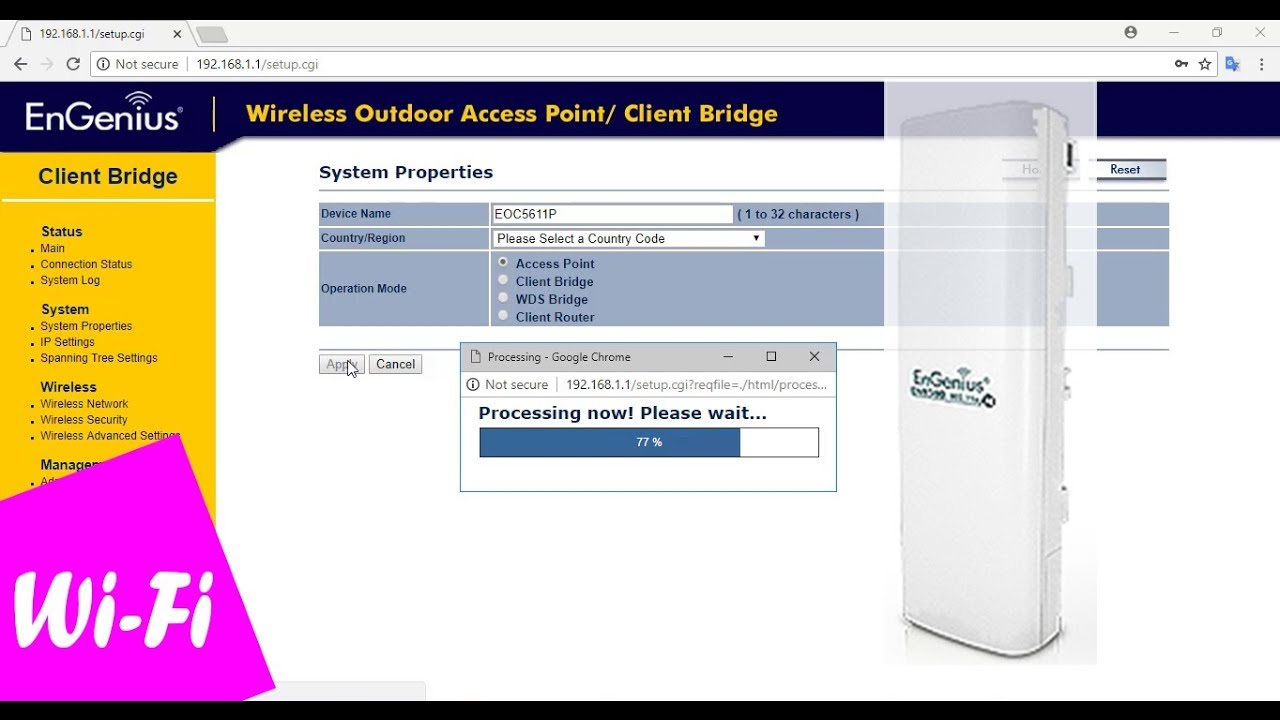Open System Log in sidebar
1280x720 pixels.
tap(70, 280)
